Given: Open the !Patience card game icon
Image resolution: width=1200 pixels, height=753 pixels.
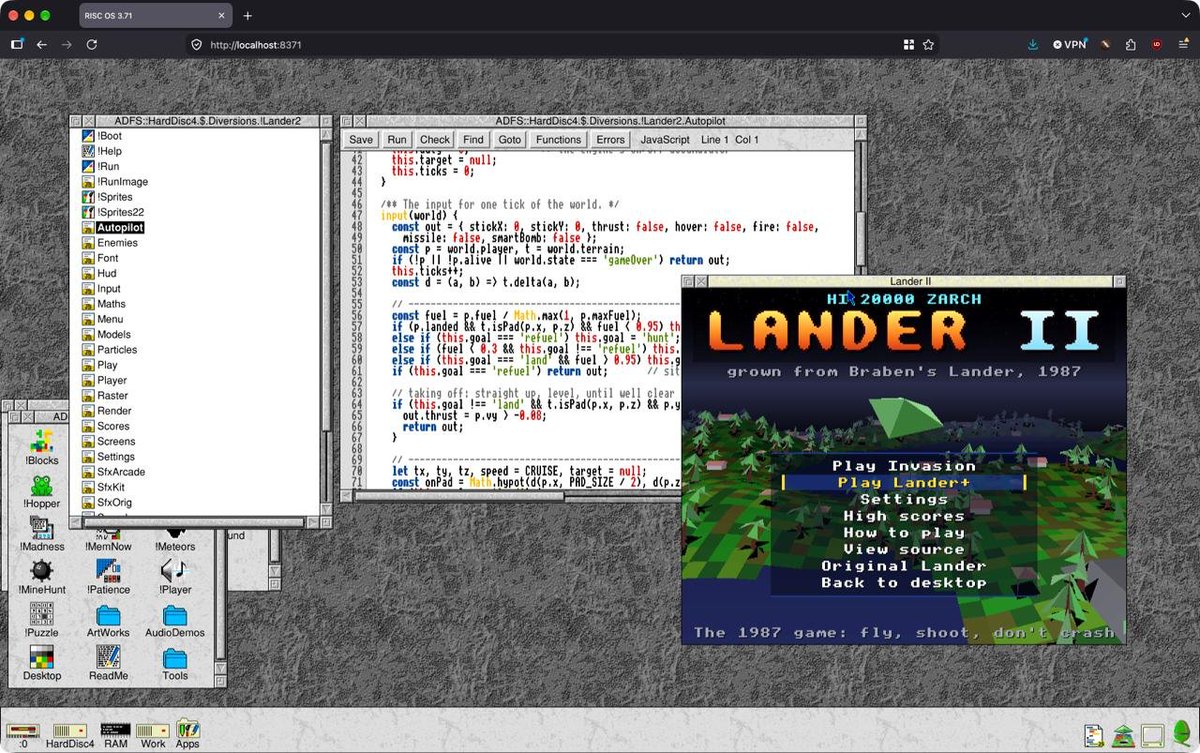Looking at the screenshot, I should point(108,577).
